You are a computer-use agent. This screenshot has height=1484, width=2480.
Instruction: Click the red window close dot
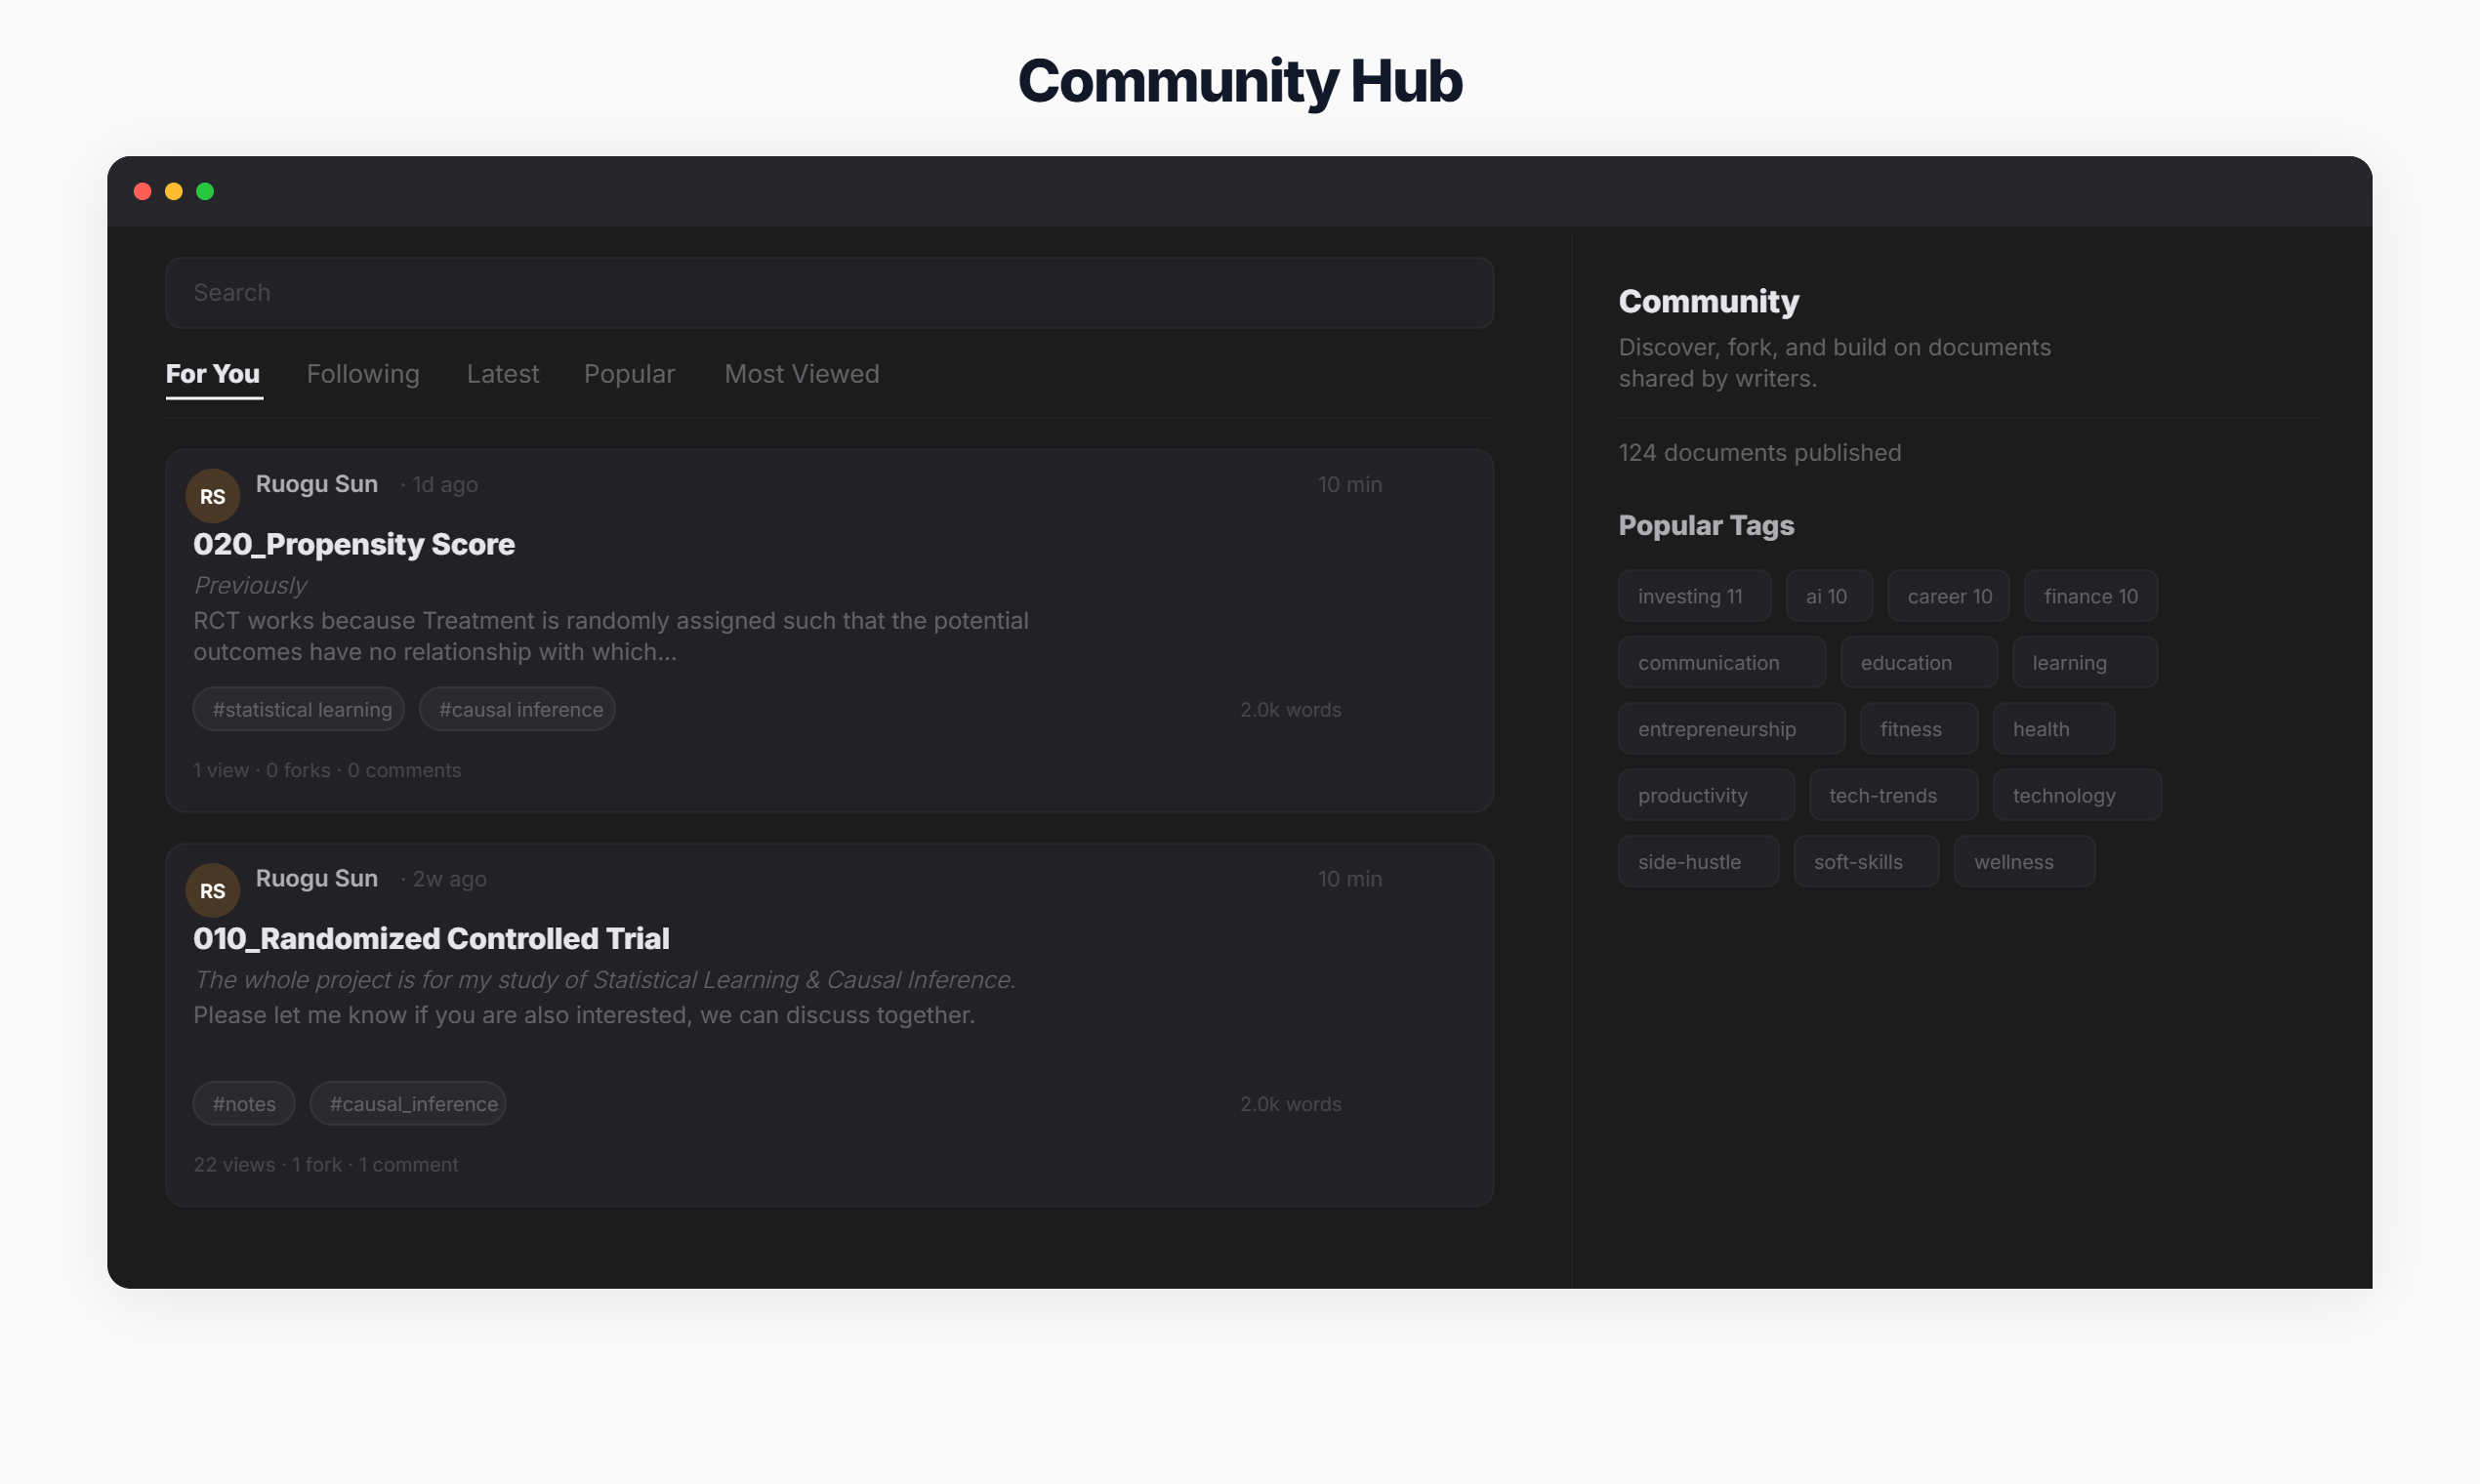(x=142, y=192)
